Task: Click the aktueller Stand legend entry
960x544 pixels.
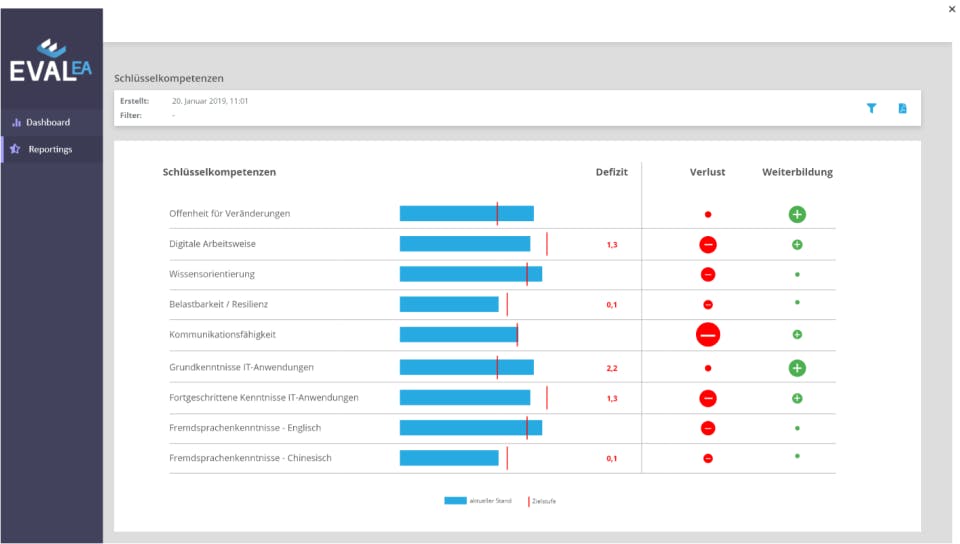Action: (x=478, y=501)
